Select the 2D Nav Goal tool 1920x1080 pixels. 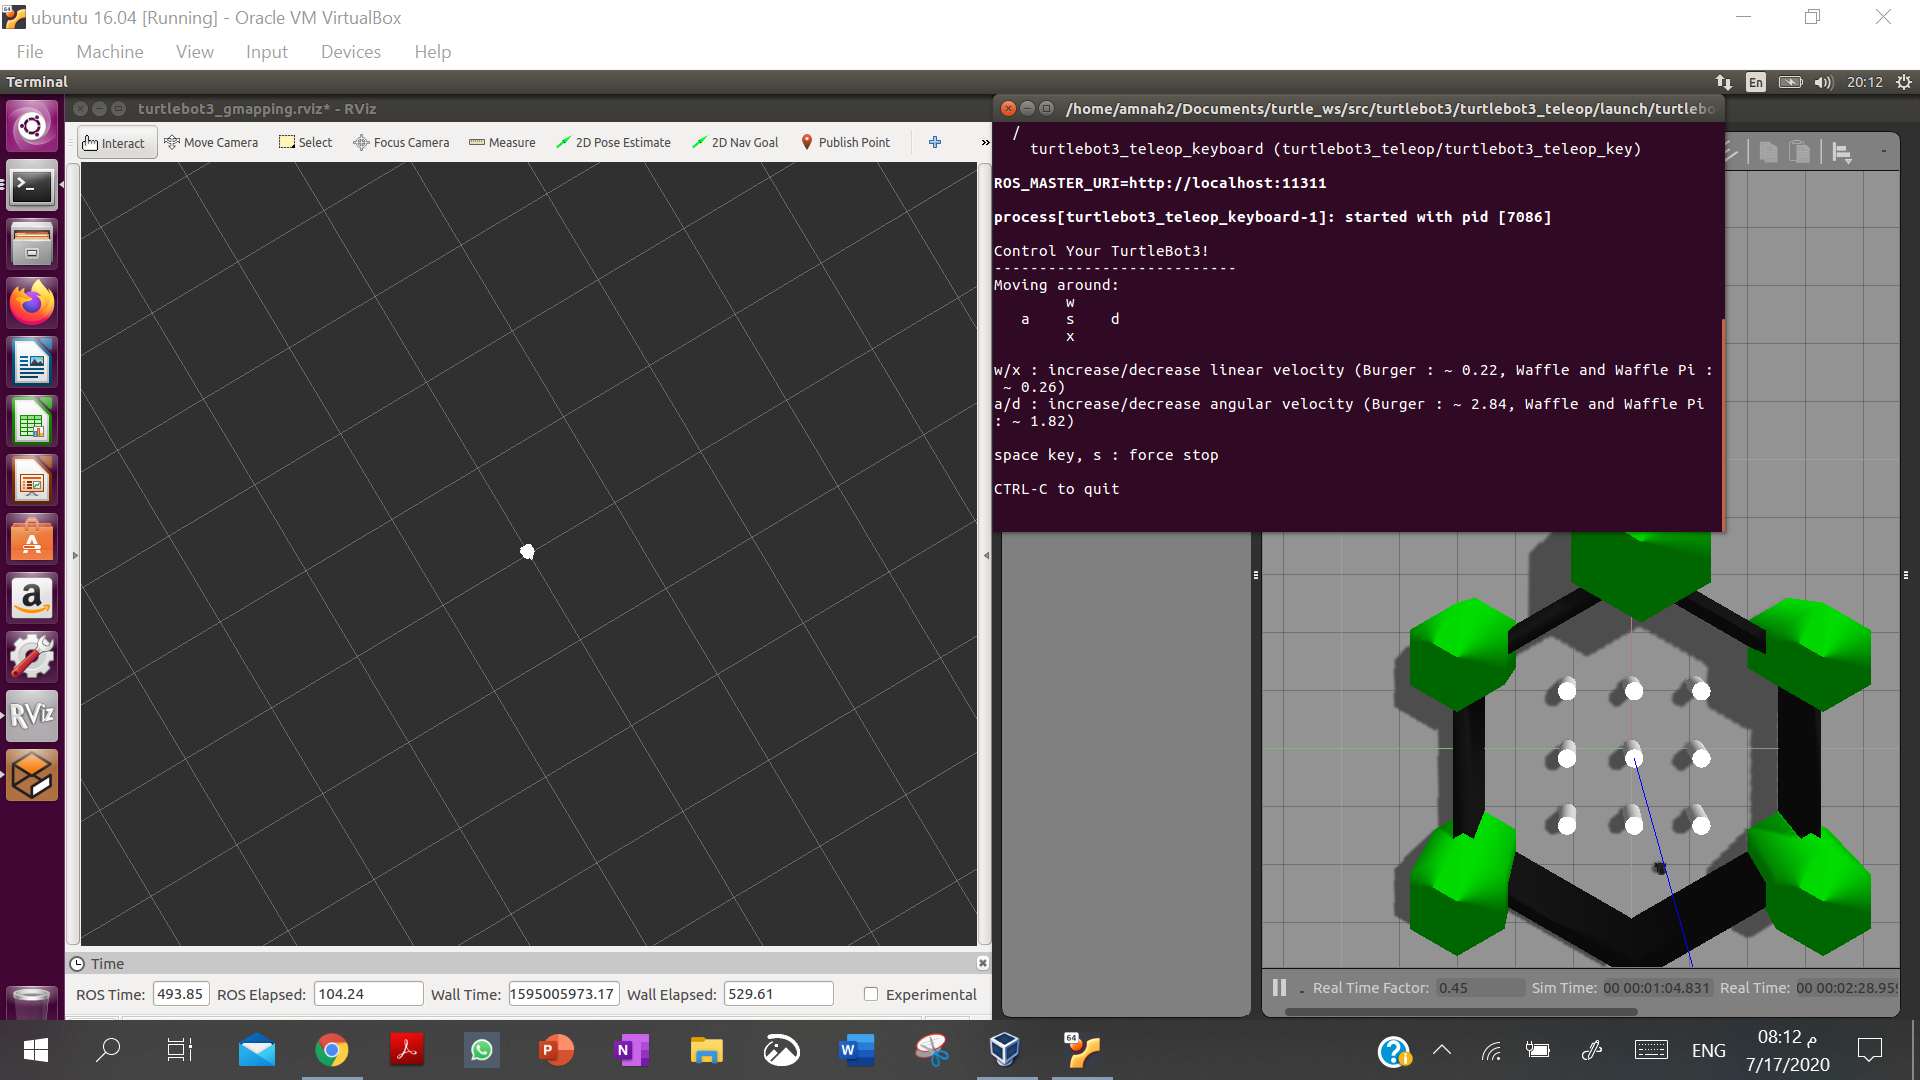tap(735, 143)
